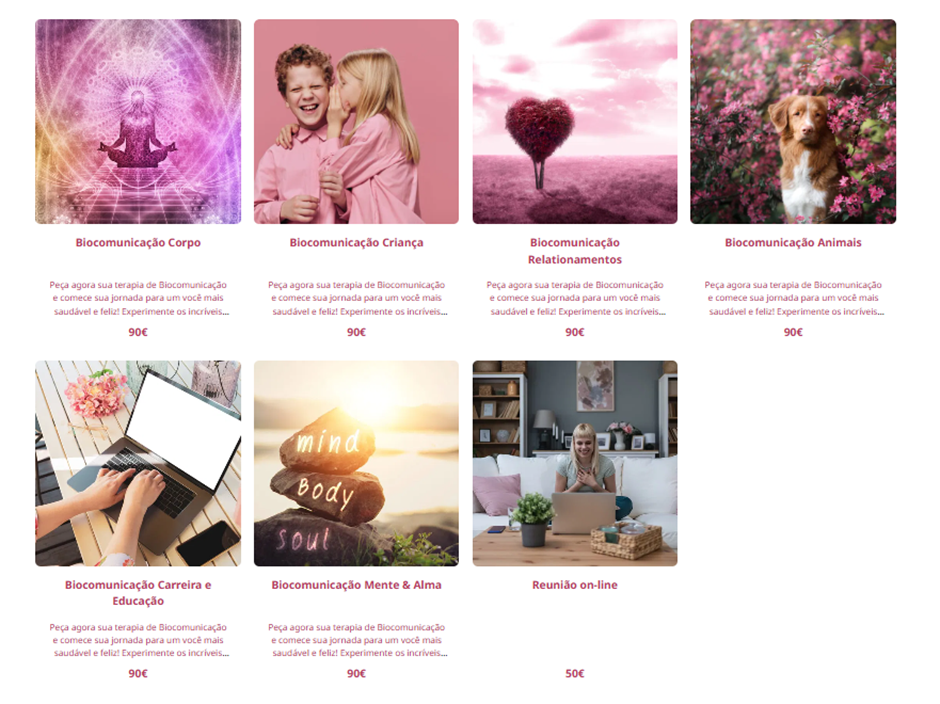Open the woman on sofa laptop image
940x704 pixels.
click(x=575, y=464)
